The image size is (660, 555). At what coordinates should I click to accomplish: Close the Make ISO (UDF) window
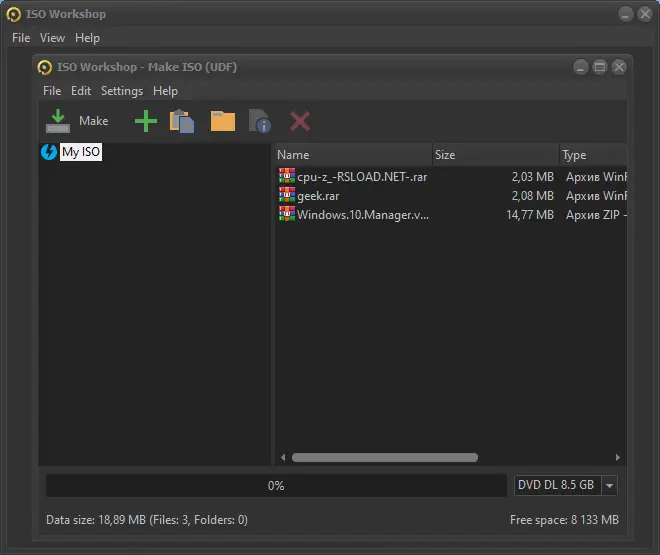[619, 67]
